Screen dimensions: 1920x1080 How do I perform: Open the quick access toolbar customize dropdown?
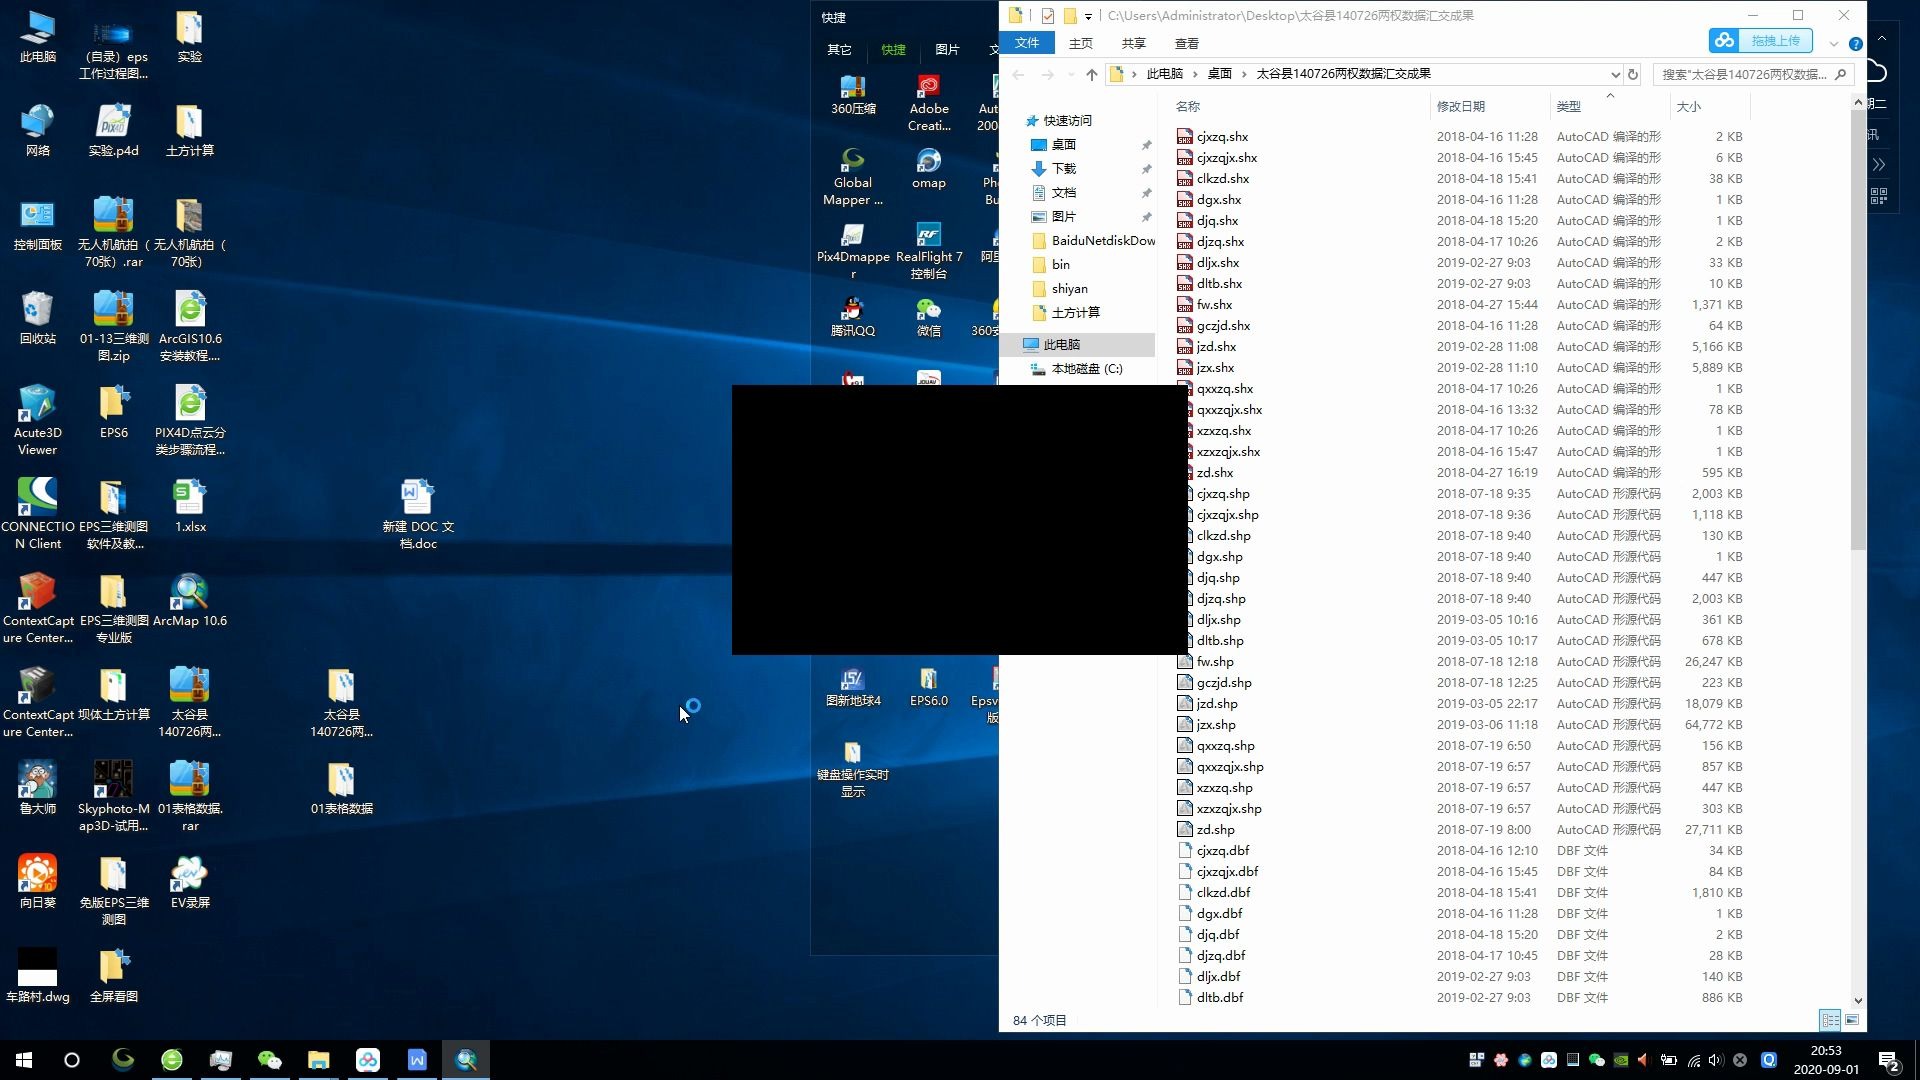[x=1088, y=16]
